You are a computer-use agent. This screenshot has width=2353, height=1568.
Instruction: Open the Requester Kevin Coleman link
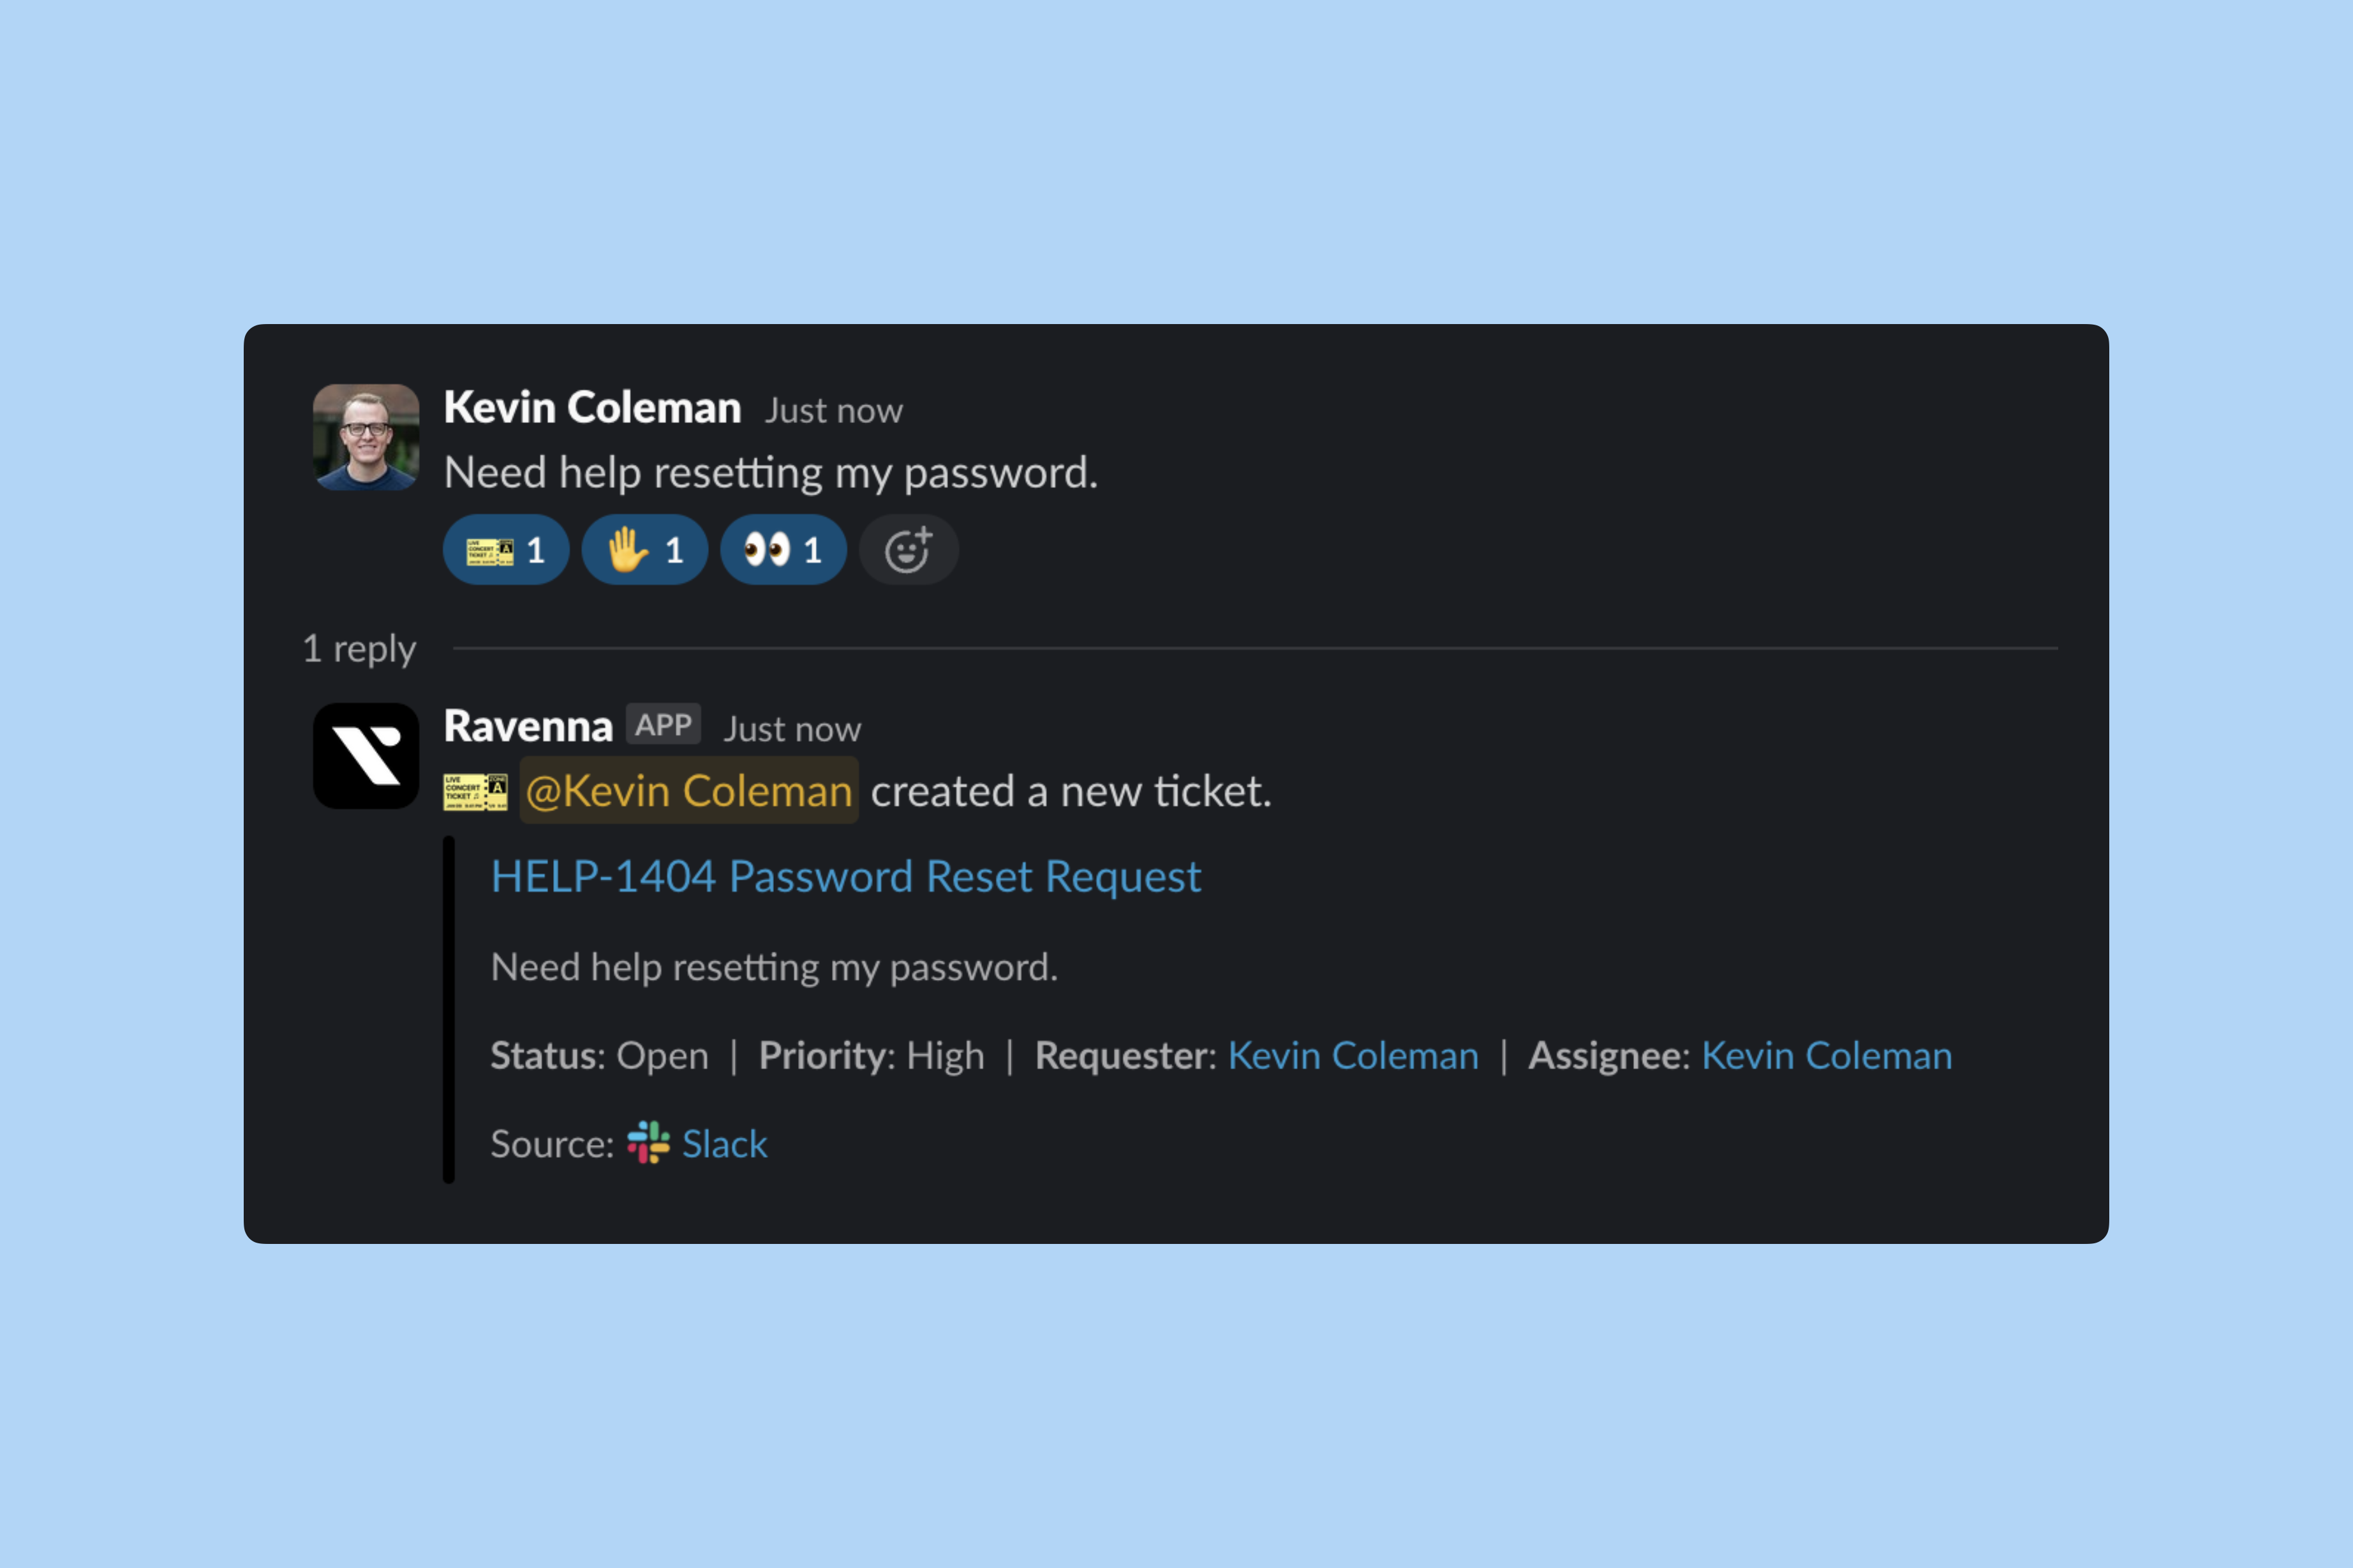[1353, 1056]
